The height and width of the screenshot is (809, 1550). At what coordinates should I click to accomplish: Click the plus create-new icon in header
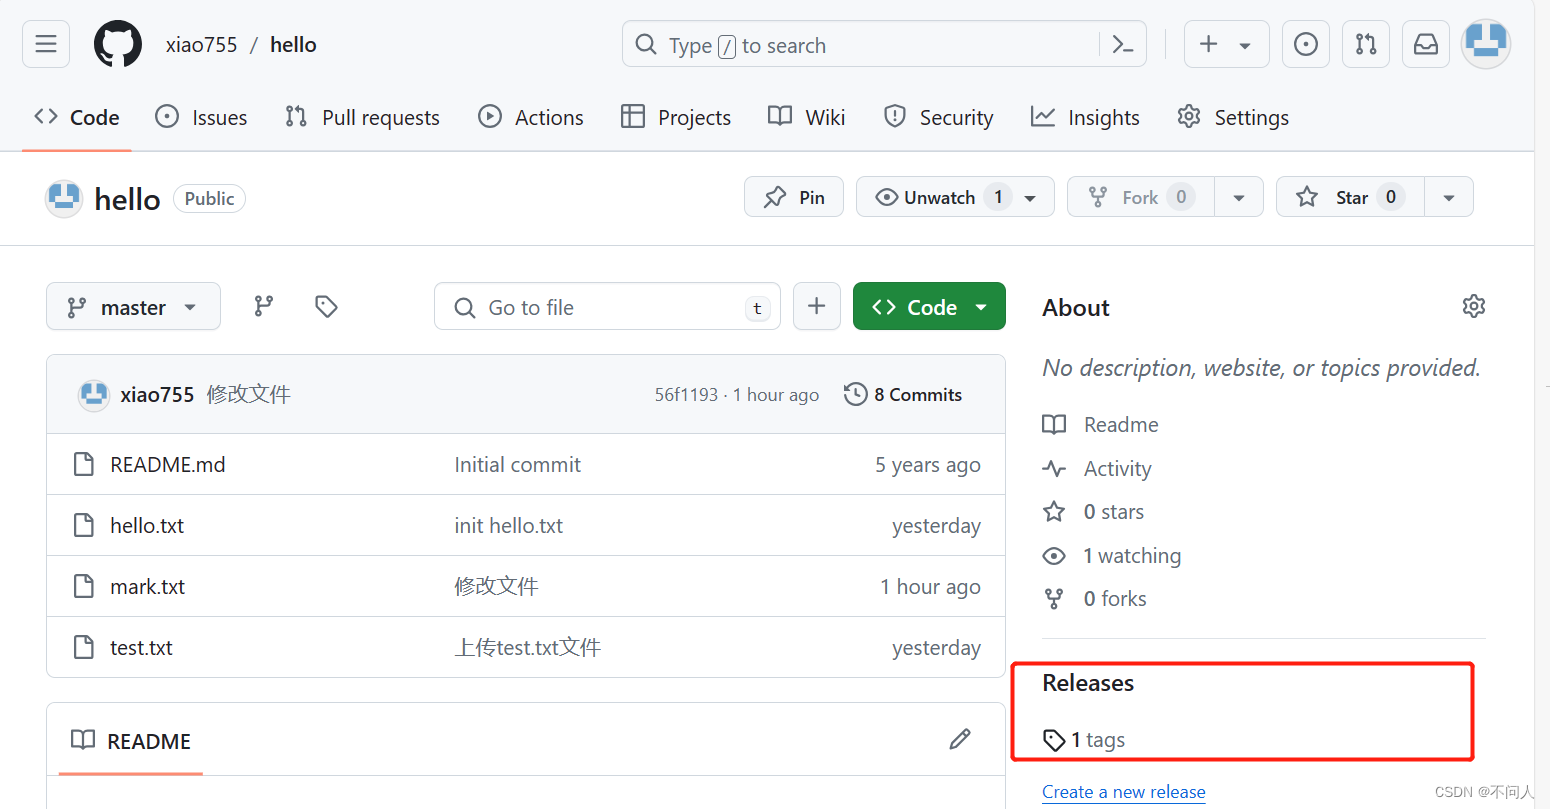coord(1209,44)
